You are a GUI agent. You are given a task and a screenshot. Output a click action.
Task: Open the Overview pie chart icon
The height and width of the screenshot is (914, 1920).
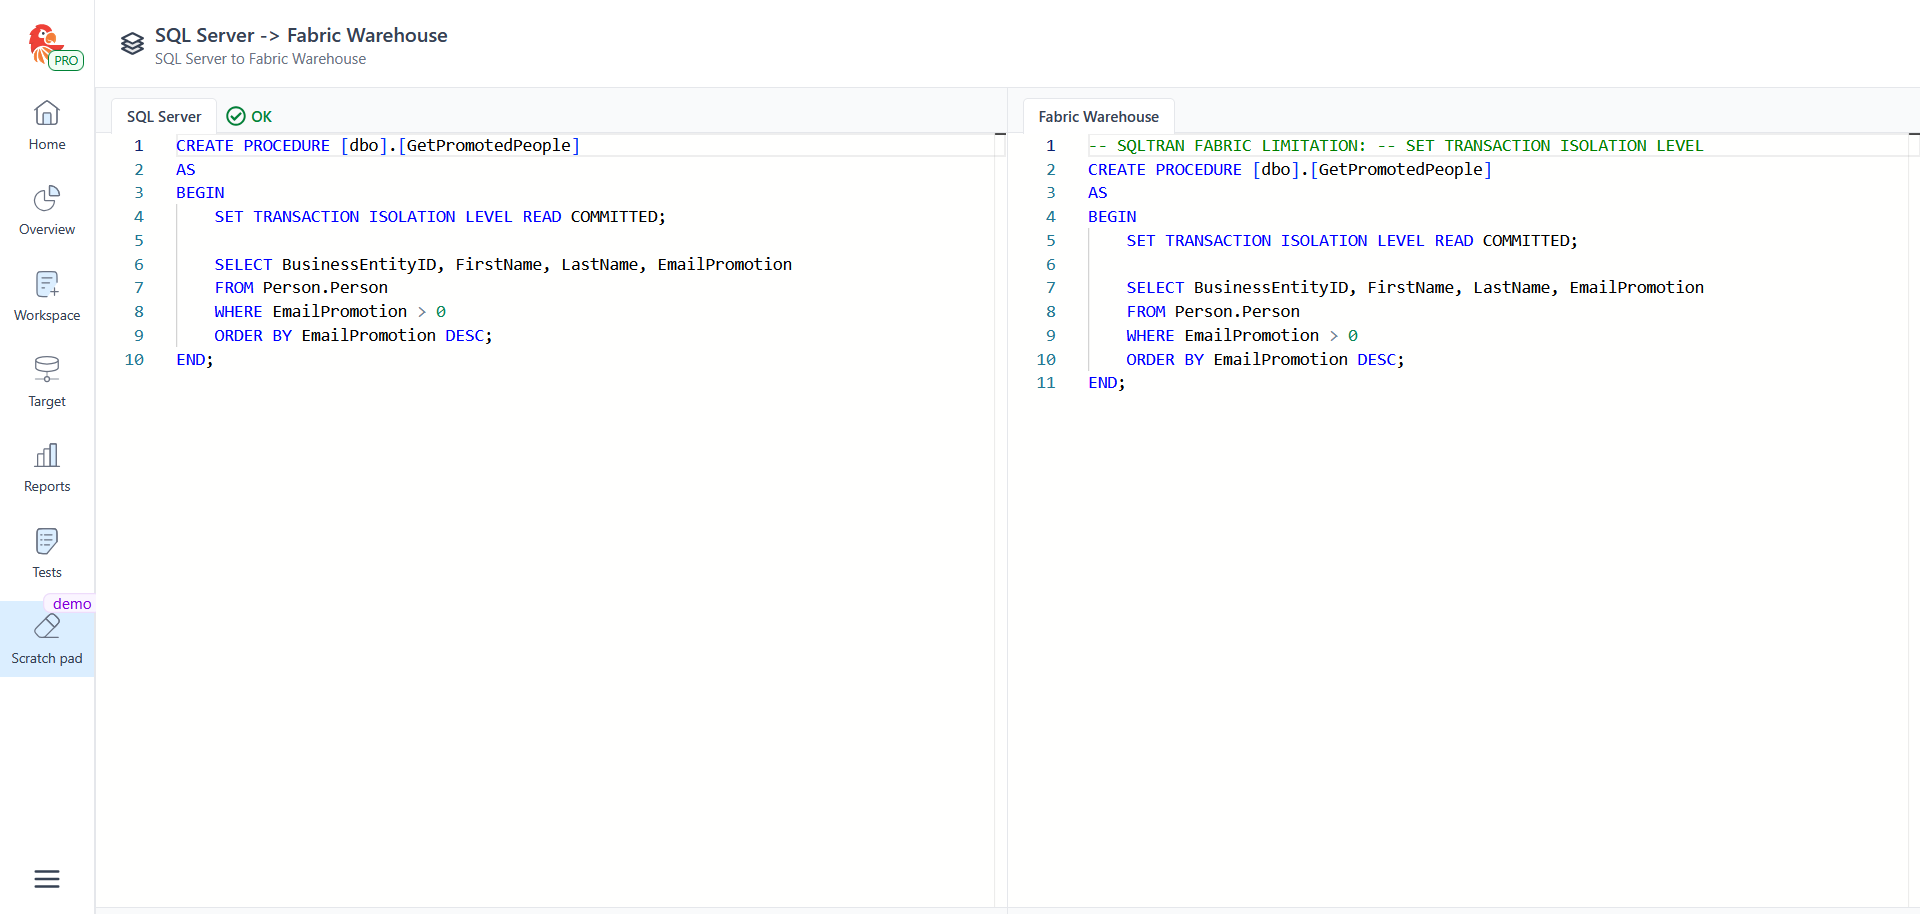click(47, 199)
